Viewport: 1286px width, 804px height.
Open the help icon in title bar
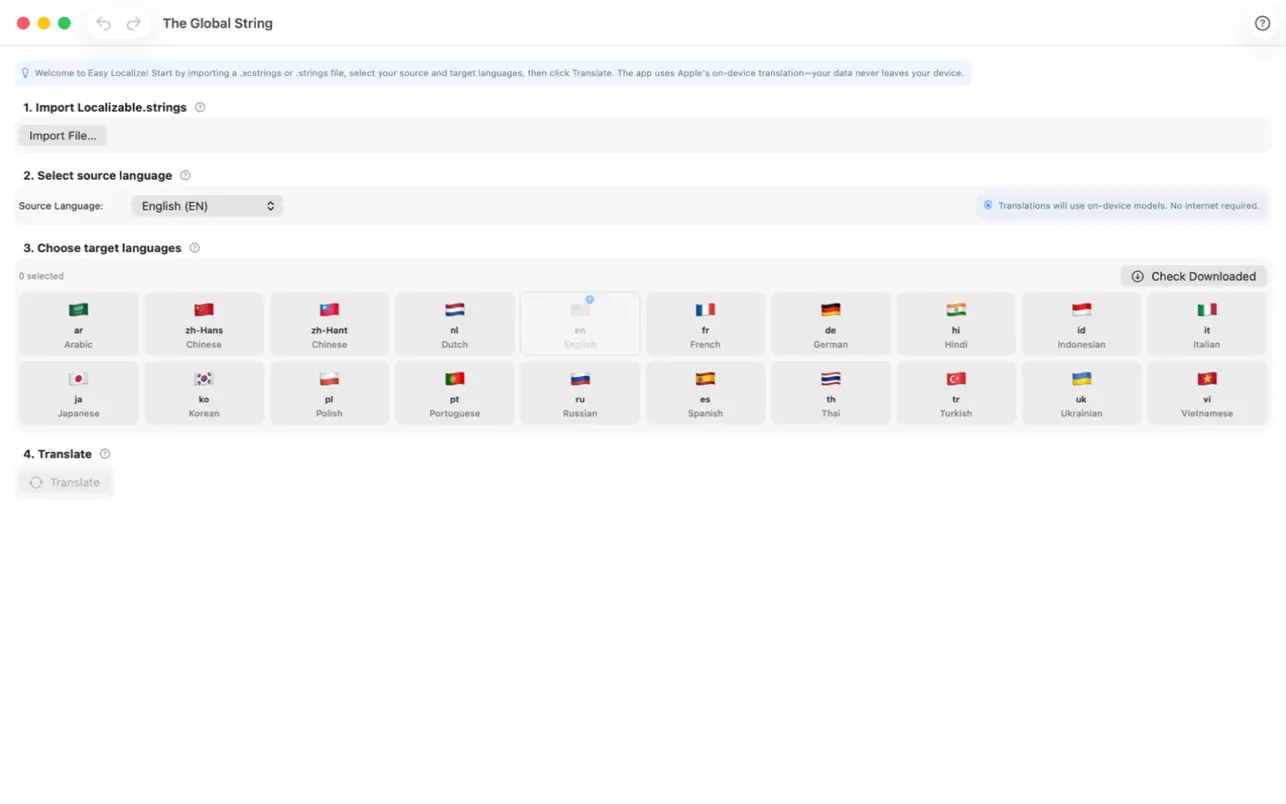point(1262,23)
